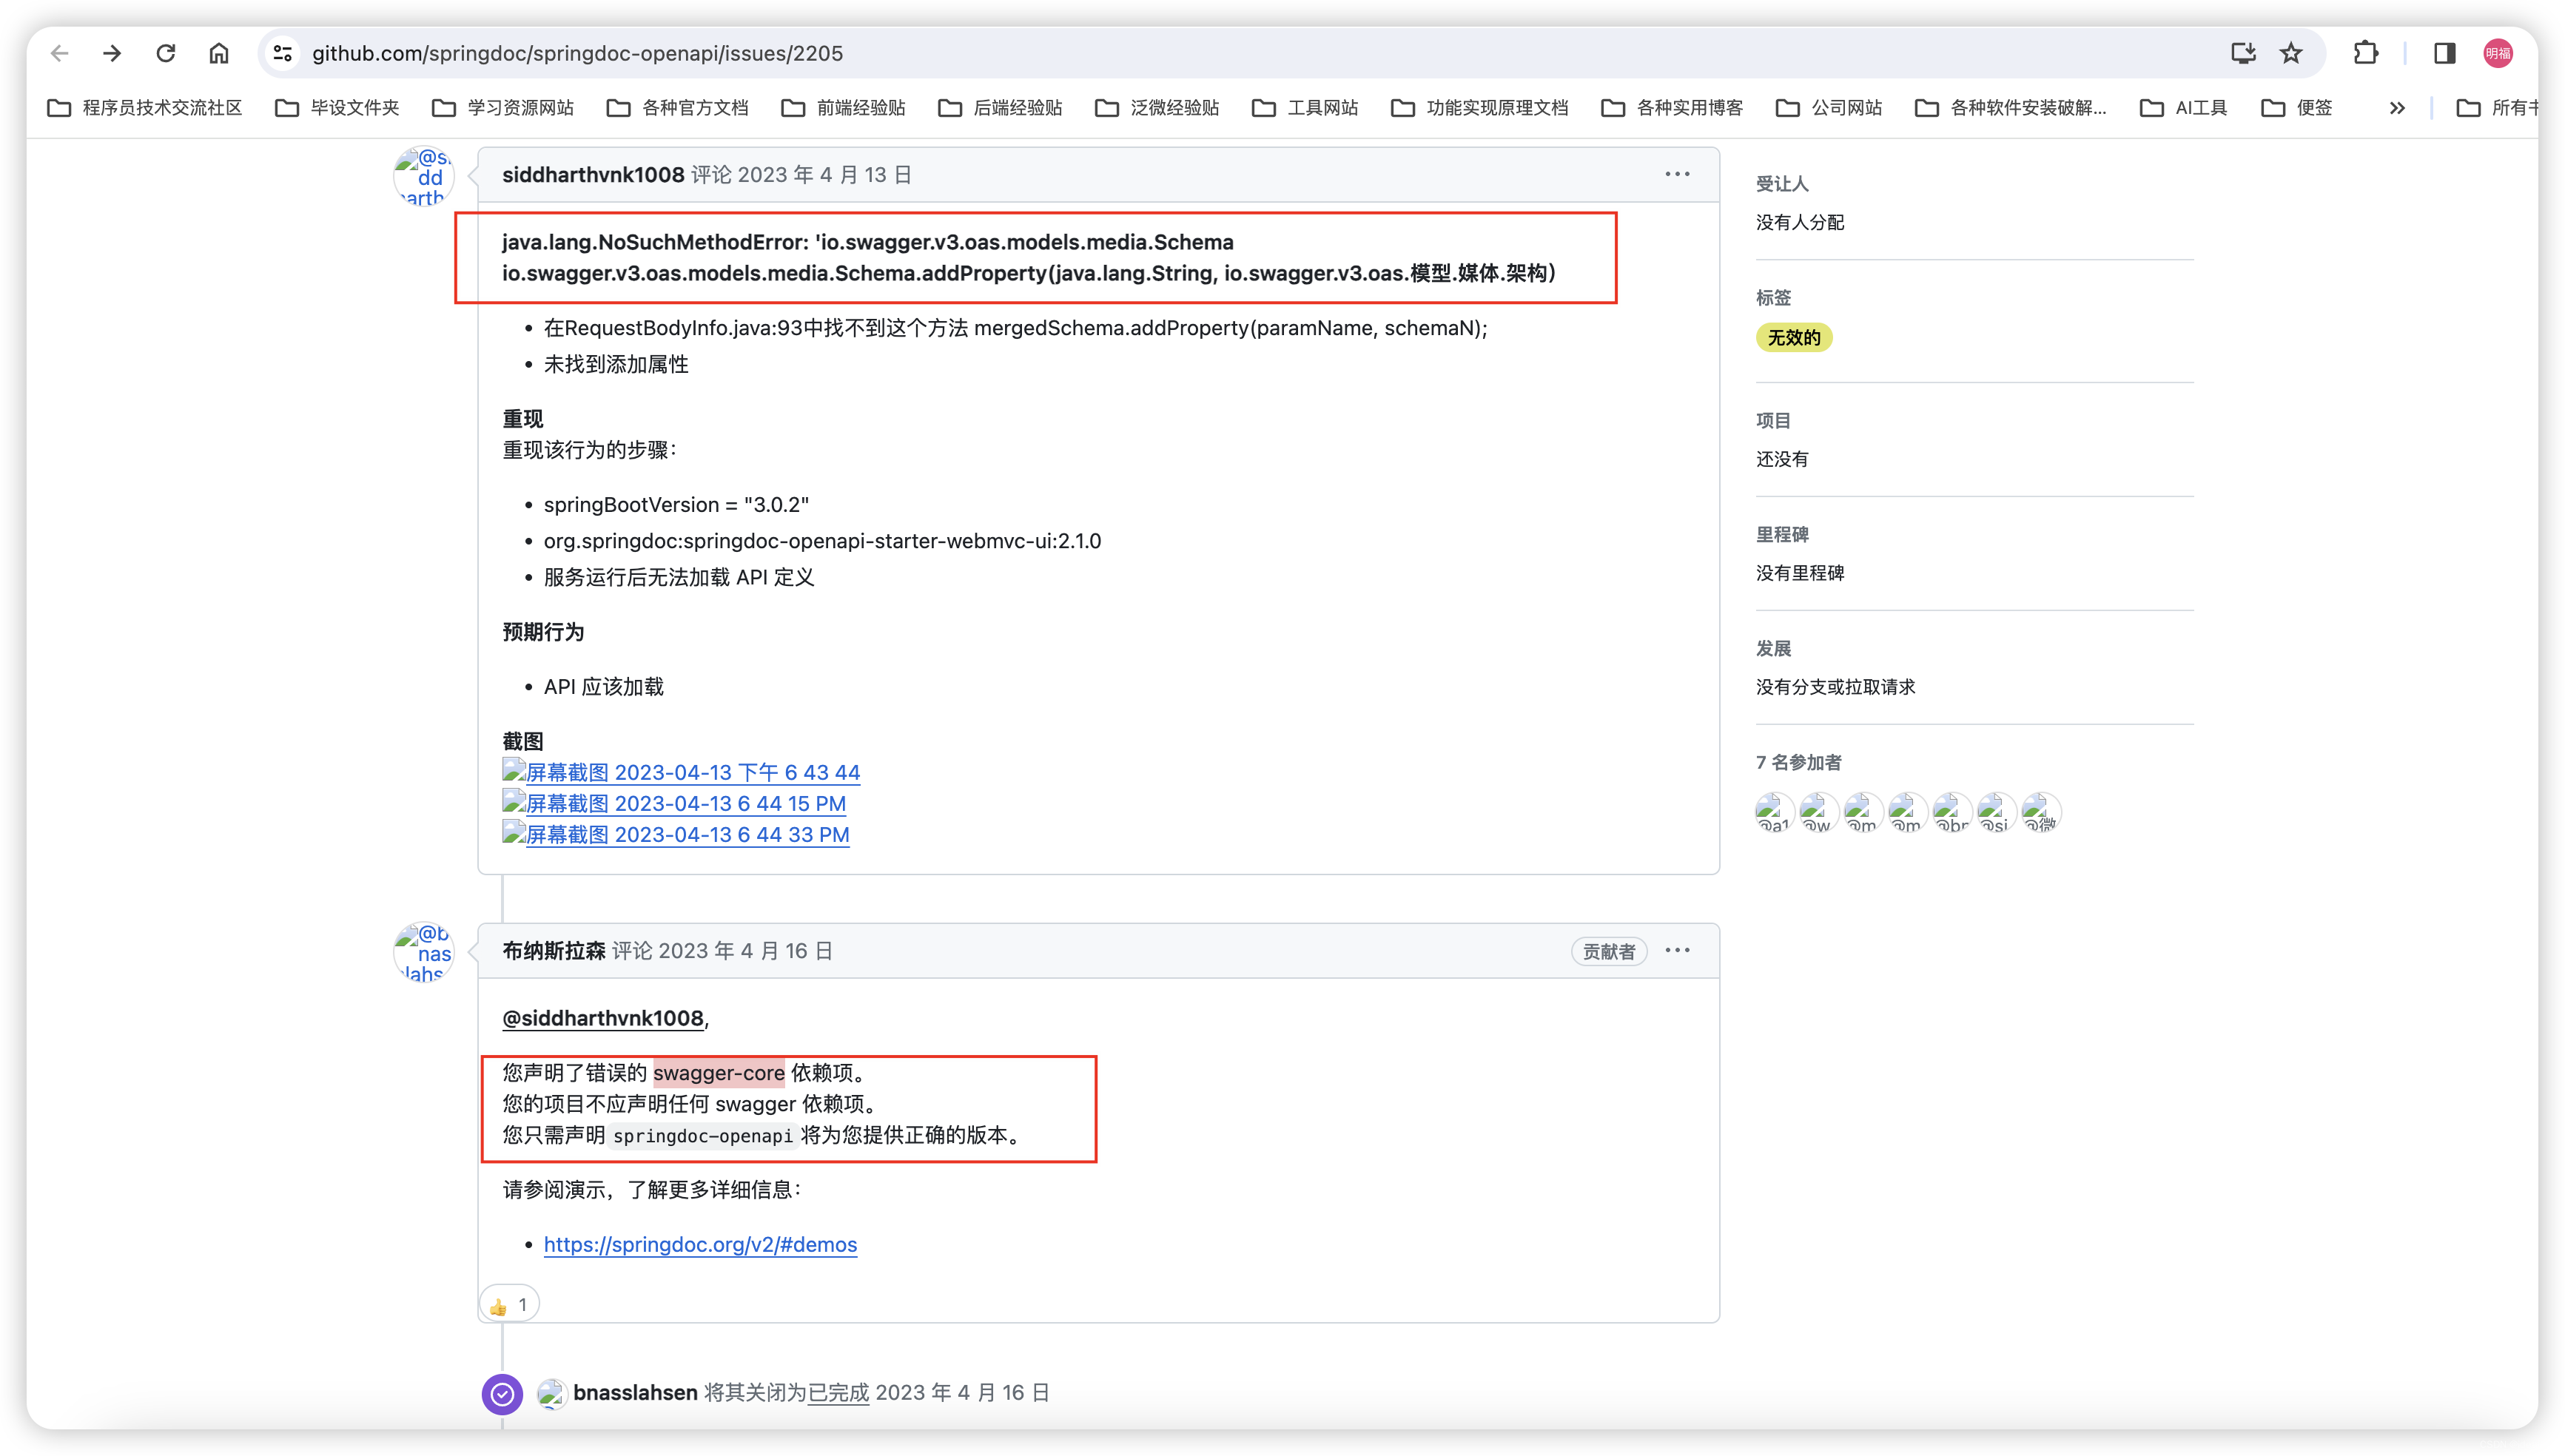
Task: Open the kebab menu on 布纳斯拉森's comment
Action: tap(1677, 950)
